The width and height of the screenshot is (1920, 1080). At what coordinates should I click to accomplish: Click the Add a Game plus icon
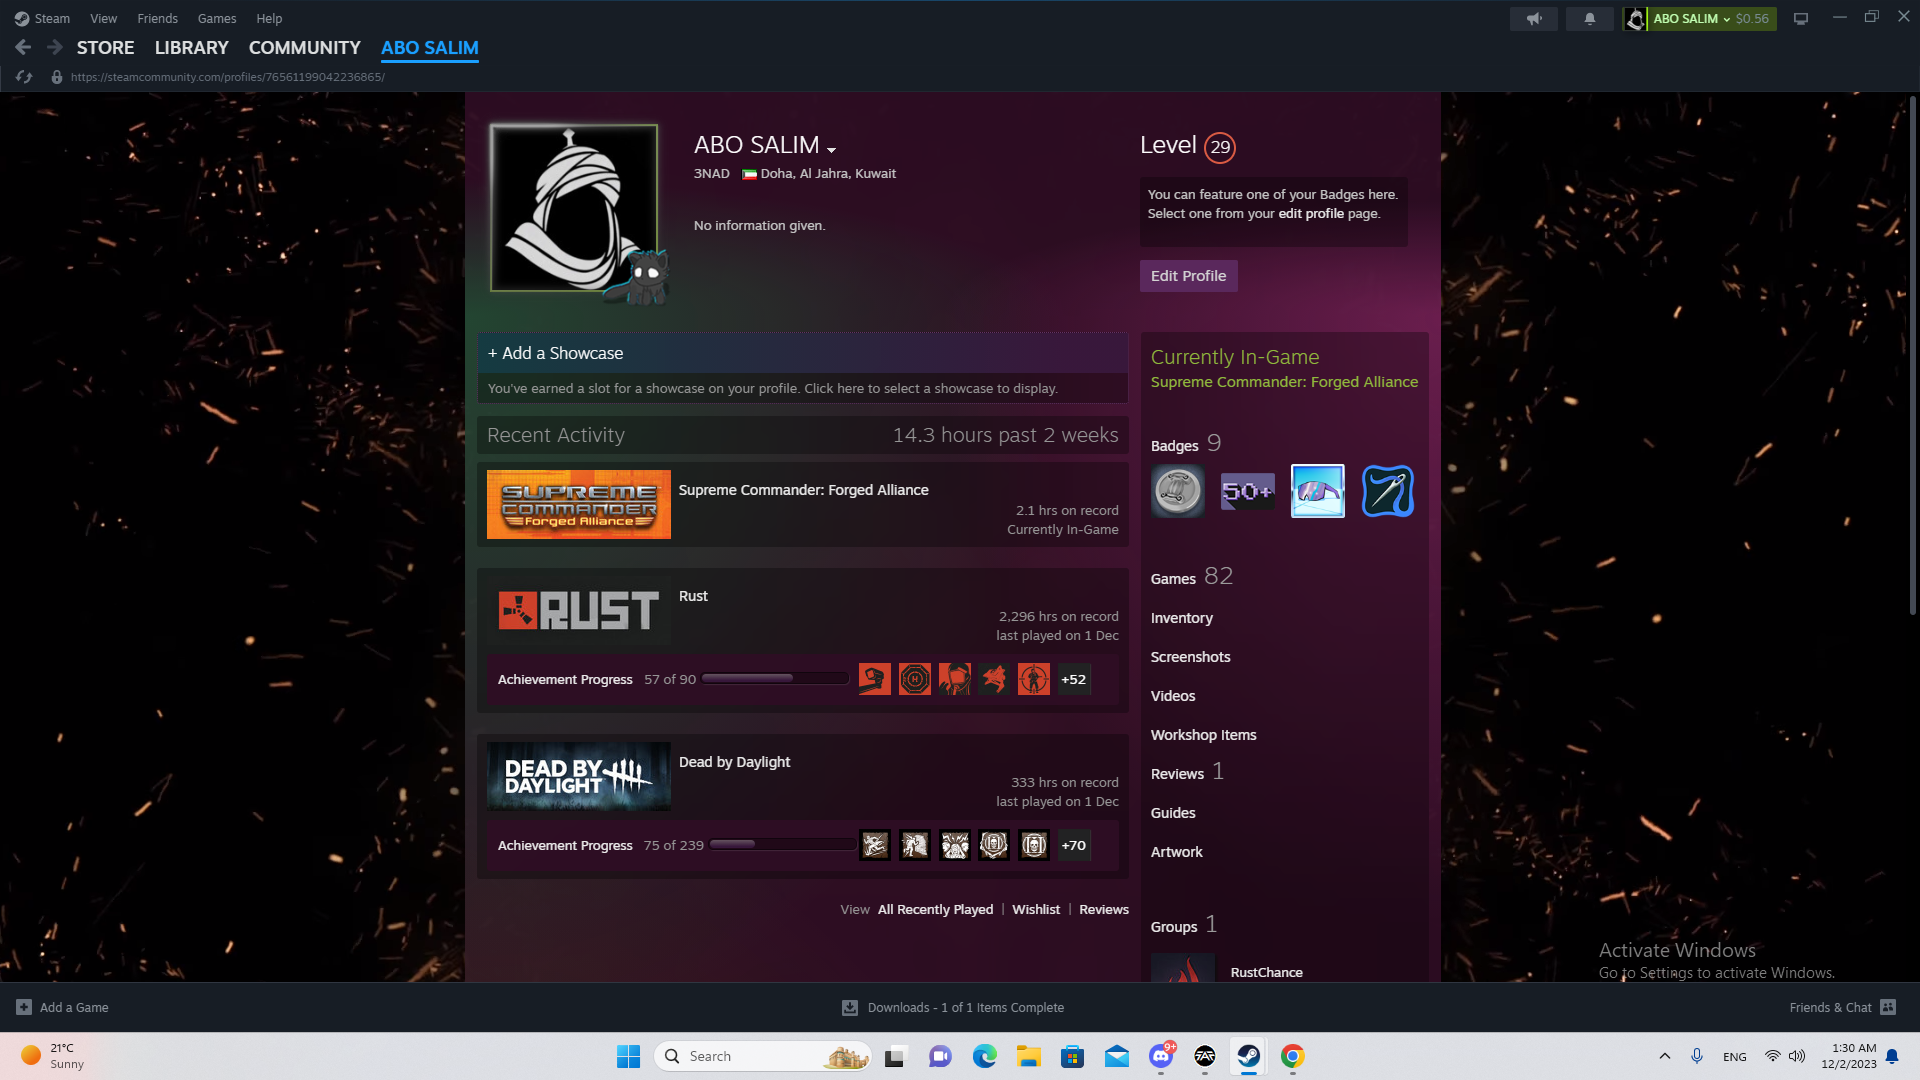(24, 1007)
